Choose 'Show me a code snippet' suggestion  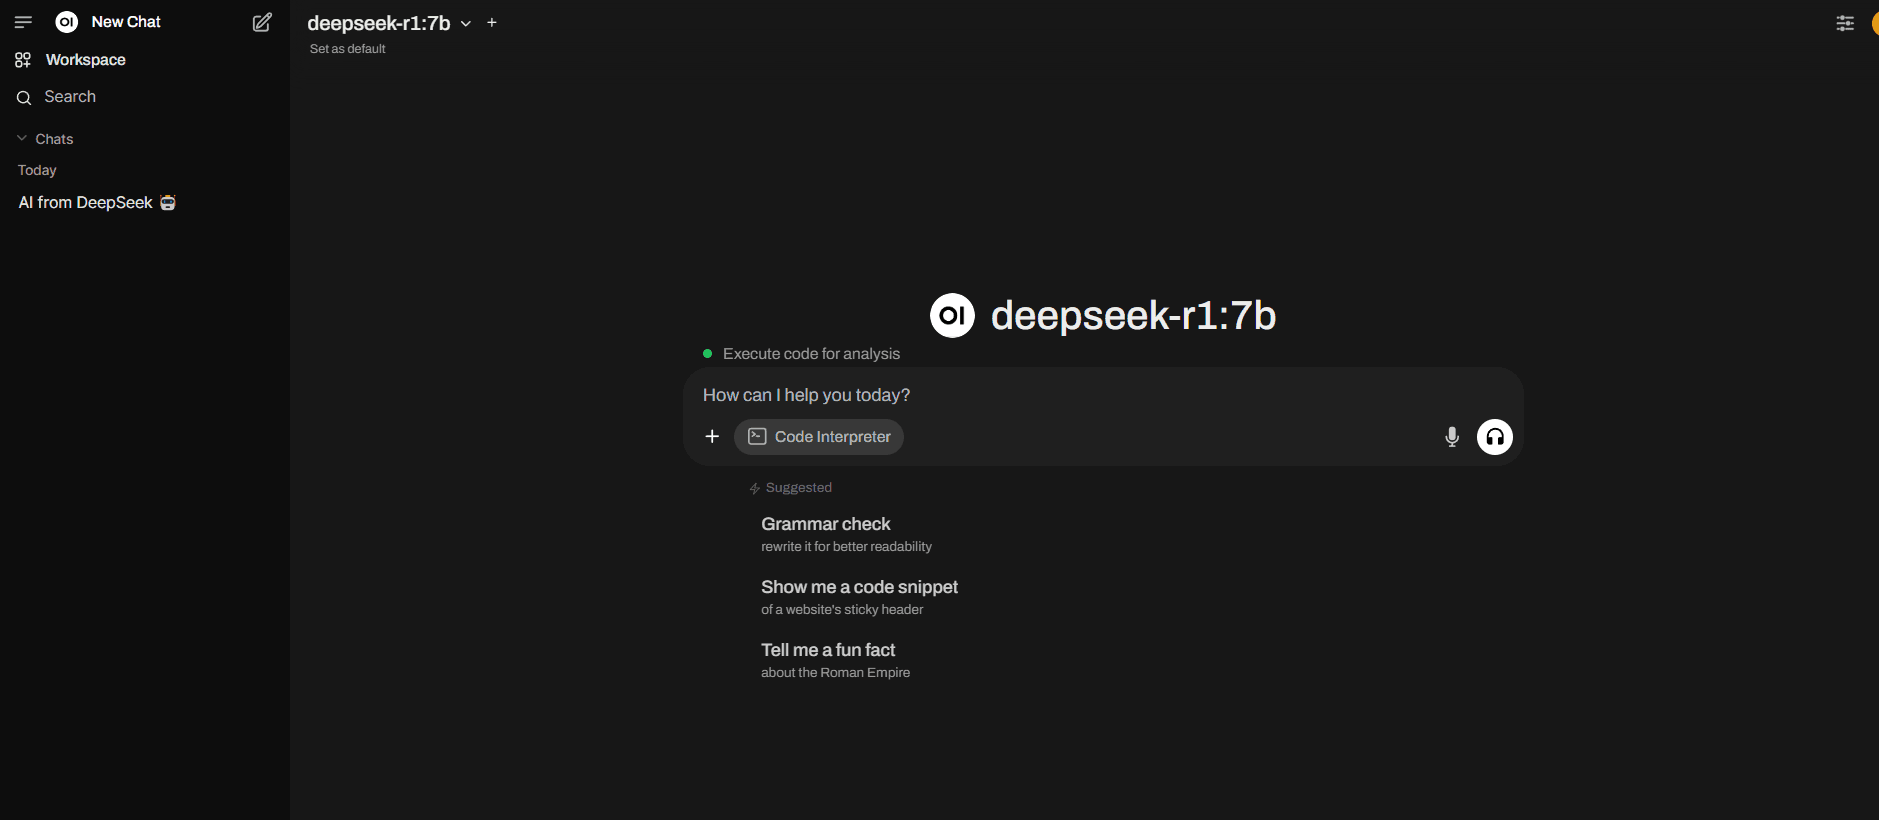click(x=859, y=597)
